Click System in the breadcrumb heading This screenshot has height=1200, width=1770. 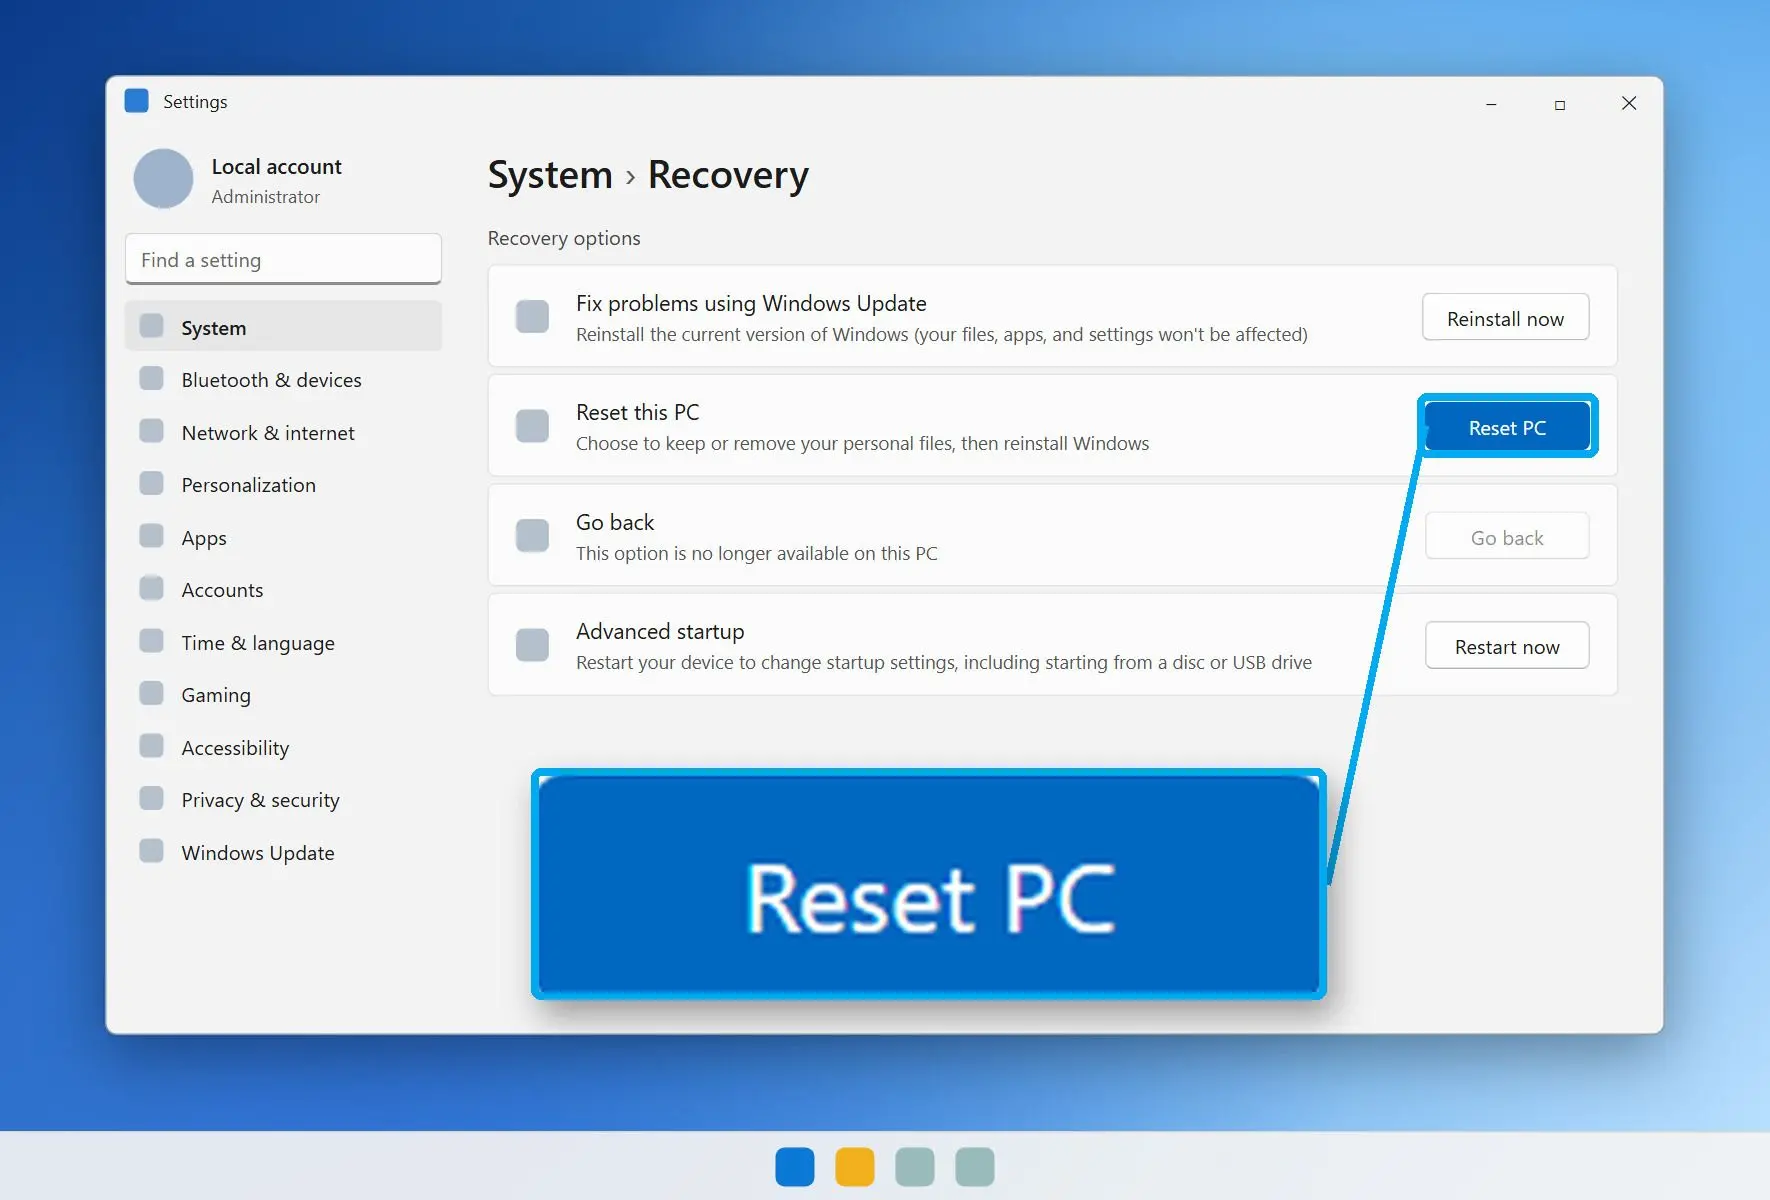(x=550, y=175)
